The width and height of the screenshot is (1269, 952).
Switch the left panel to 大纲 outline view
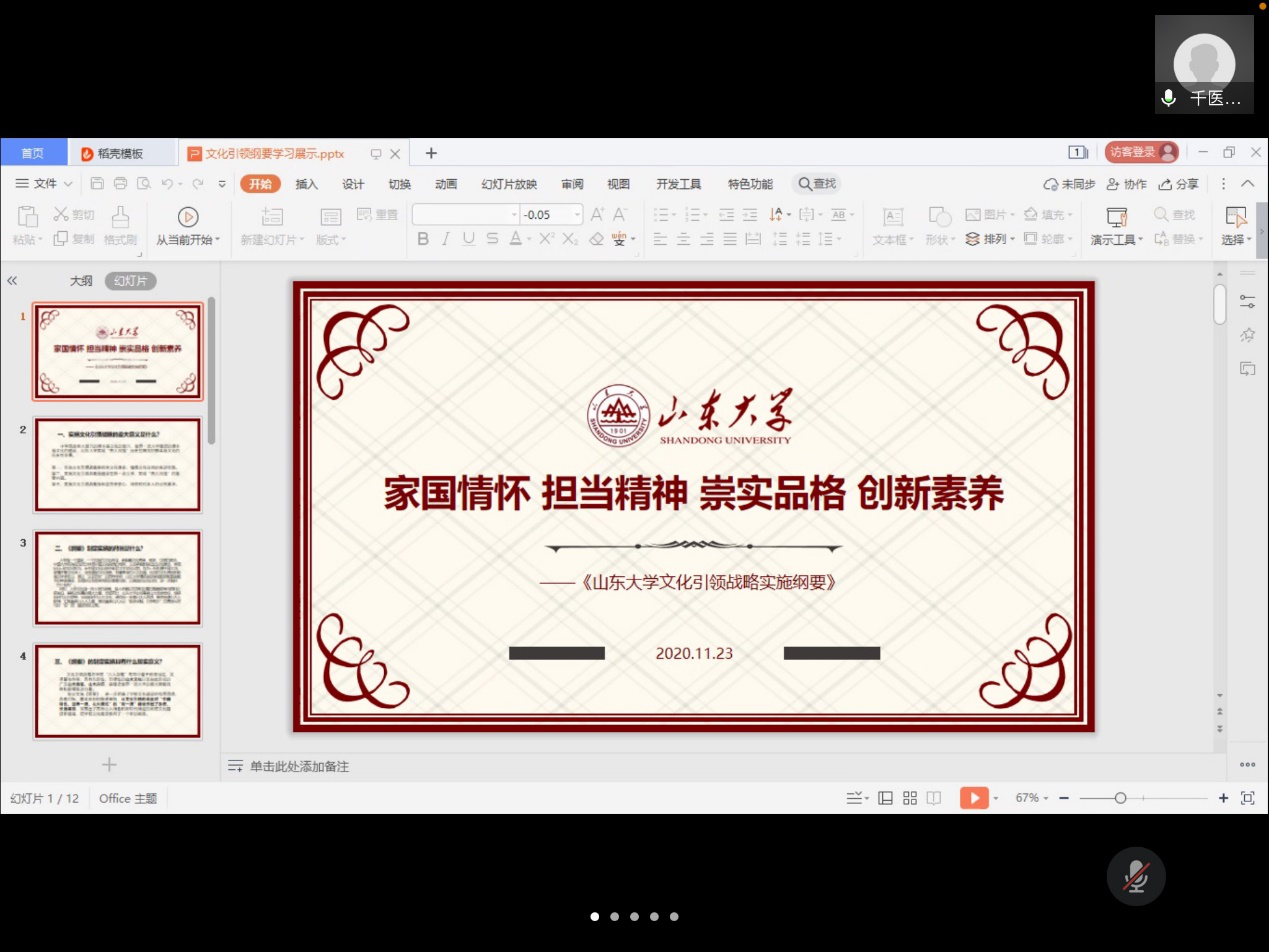pyautogui.click(x=81, y=281)
